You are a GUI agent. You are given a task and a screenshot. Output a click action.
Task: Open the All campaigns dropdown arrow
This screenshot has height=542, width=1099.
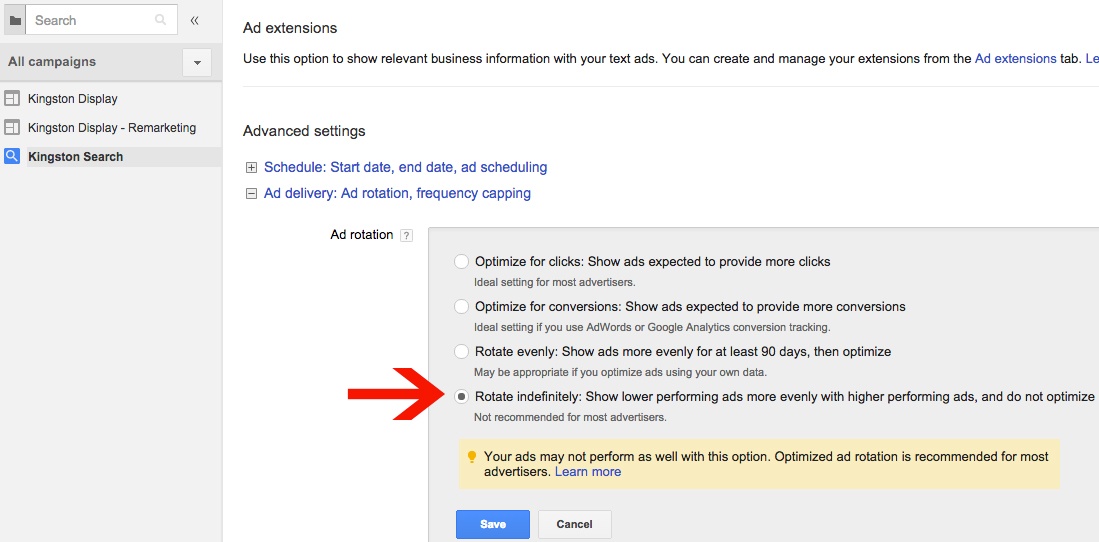click(x=197, y=63)
